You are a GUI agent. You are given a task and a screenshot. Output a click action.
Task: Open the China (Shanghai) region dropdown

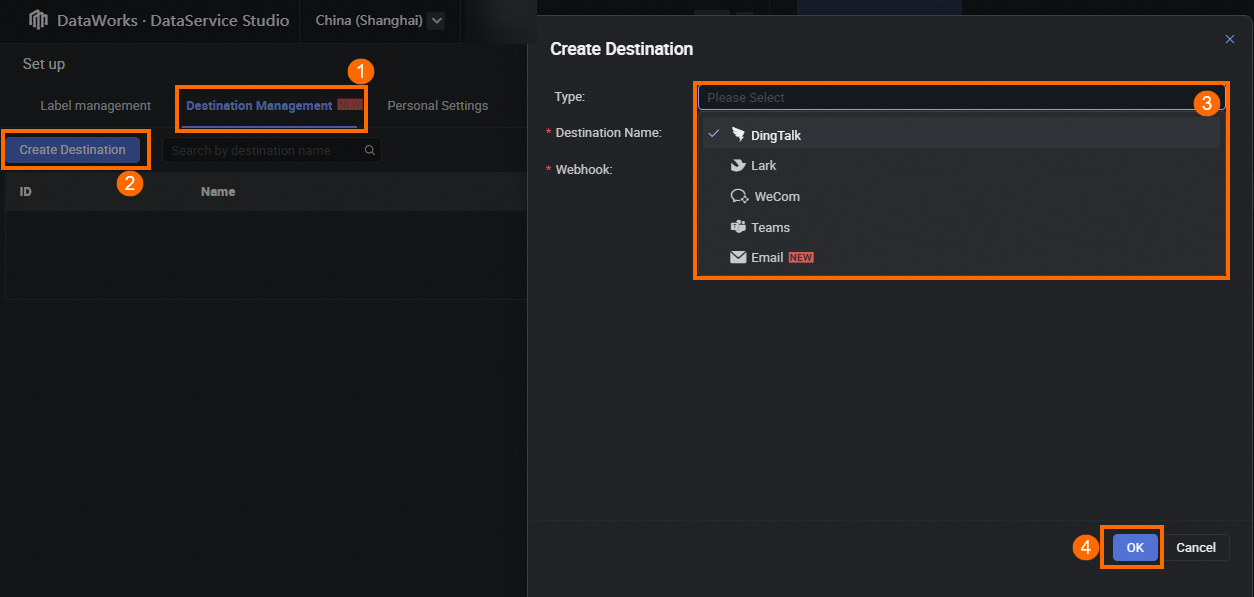point(435,20)
